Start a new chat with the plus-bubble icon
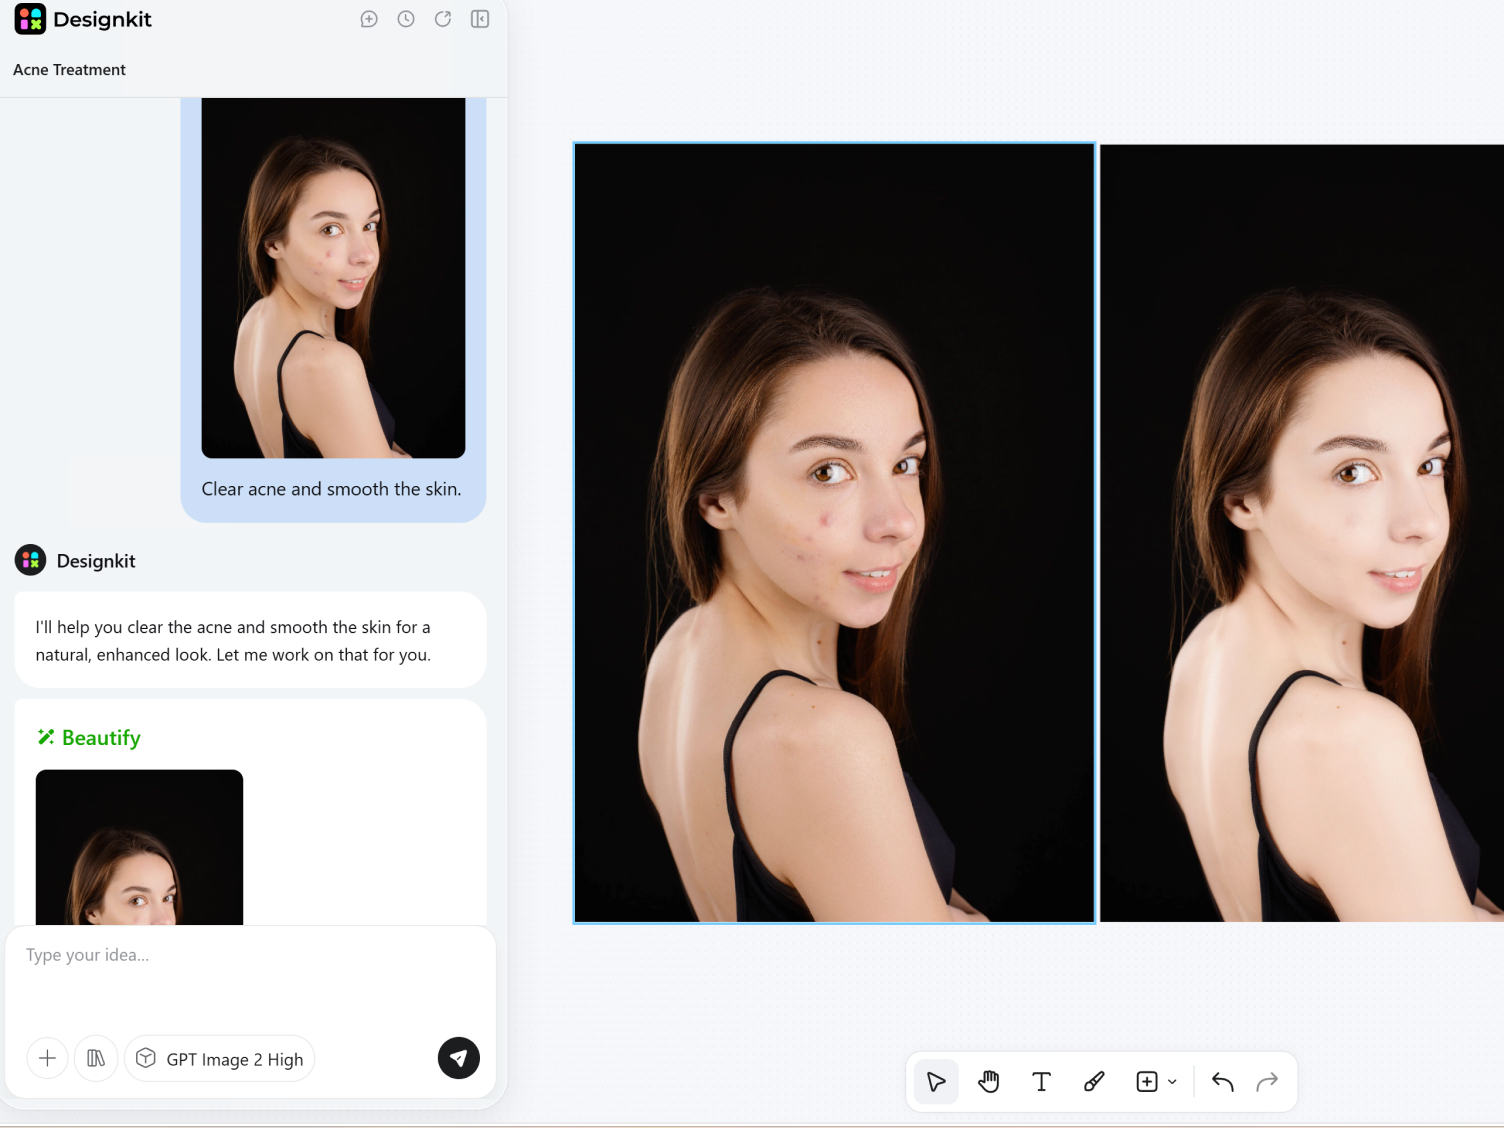The height and width of the screenshot is (1128, 1504). click(x=369, y=19)
